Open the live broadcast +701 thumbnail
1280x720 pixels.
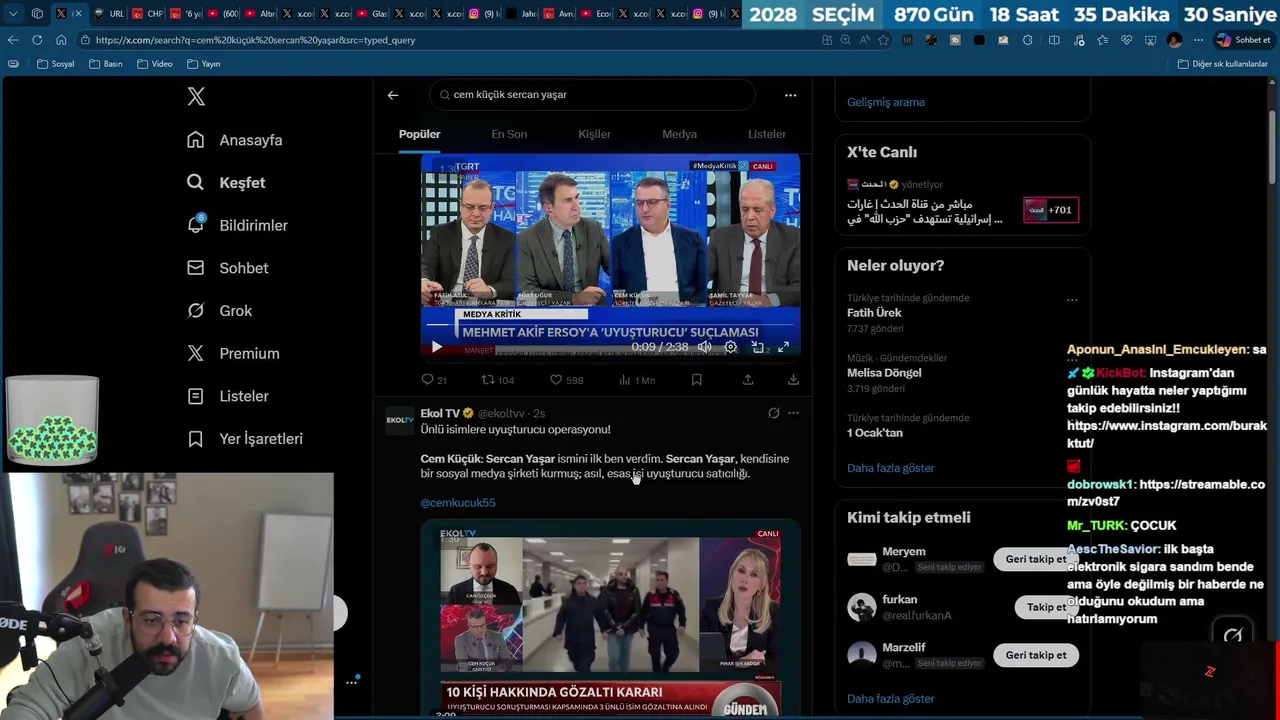pyautogui.click(x=1051, y=210)
